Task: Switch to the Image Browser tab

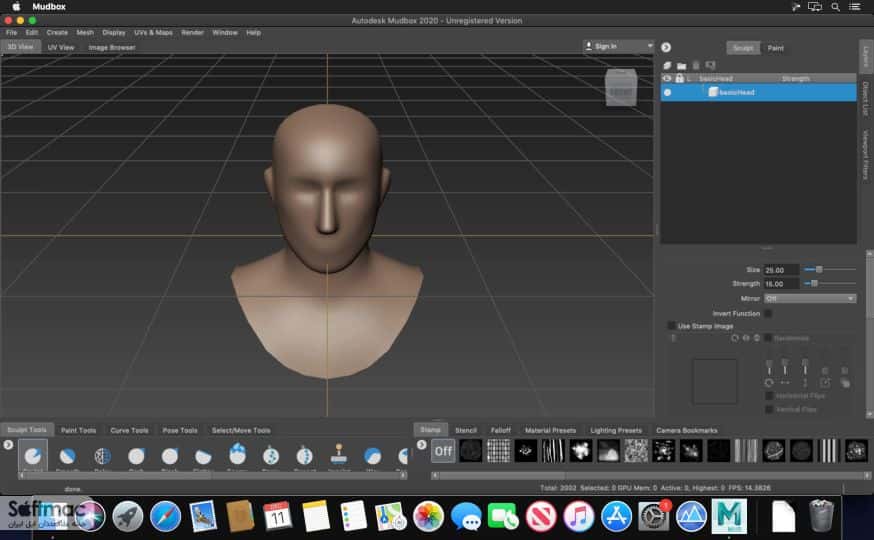Action: point(112,47)
